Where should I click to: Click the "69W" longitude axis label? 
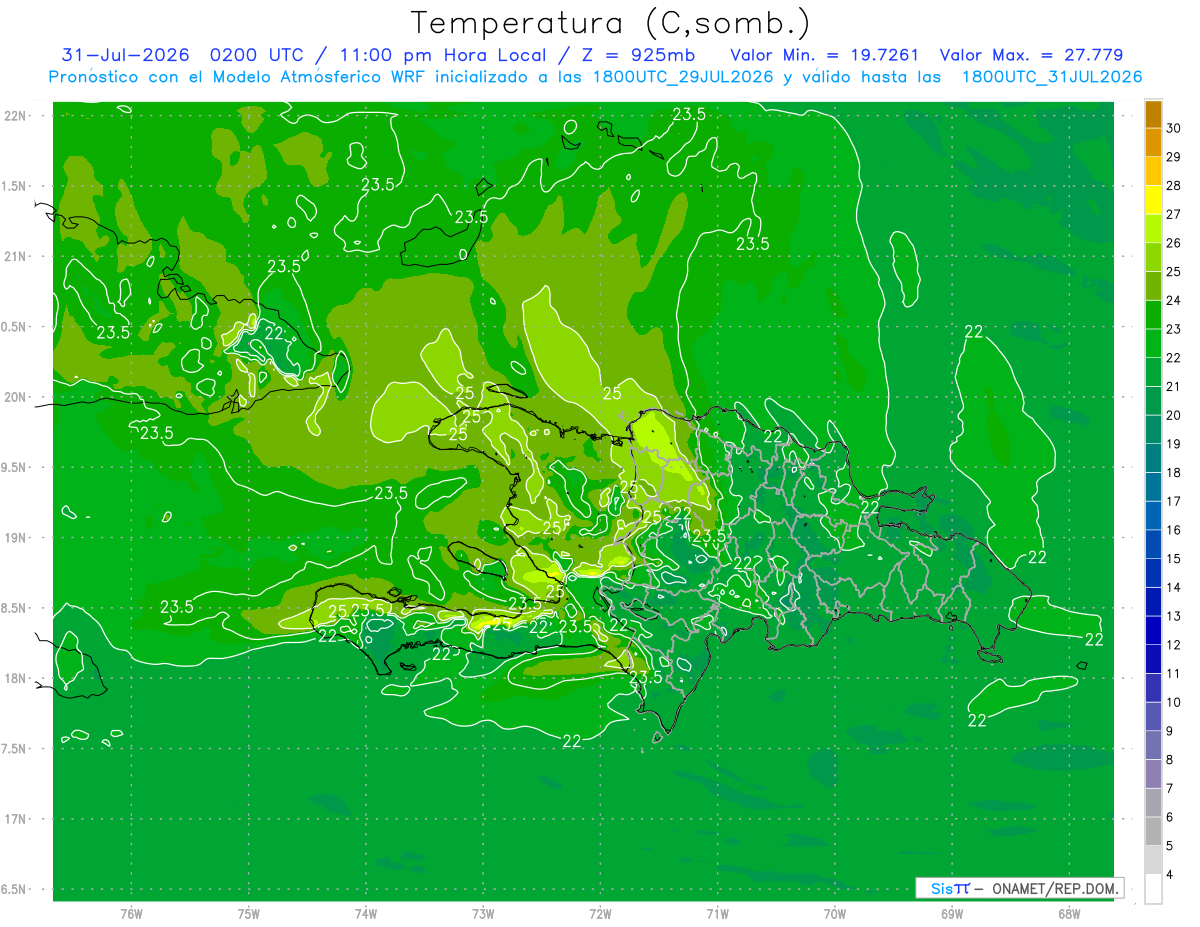[951, 914]
